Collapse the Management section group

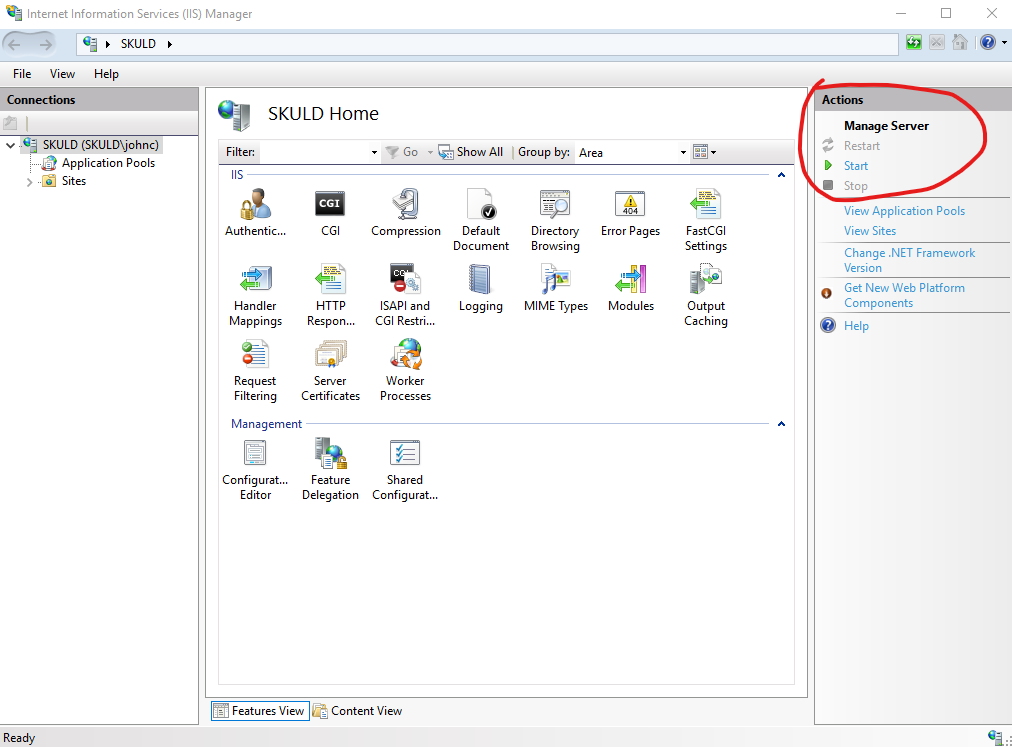point(781,424)
